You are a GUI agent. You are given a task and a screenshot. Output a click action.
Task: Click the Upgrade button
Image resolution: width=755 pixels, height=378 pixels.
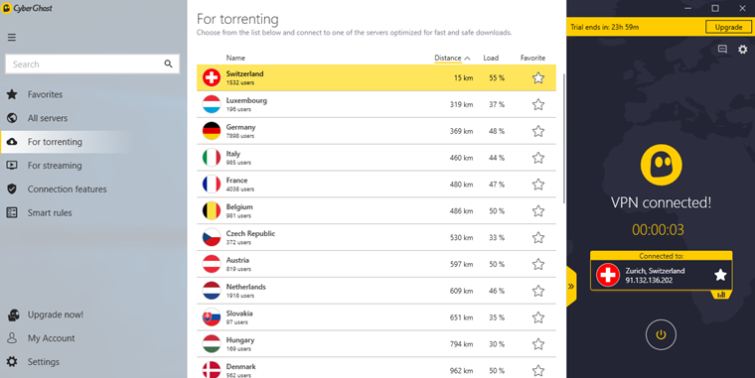(x=728, y=27)
